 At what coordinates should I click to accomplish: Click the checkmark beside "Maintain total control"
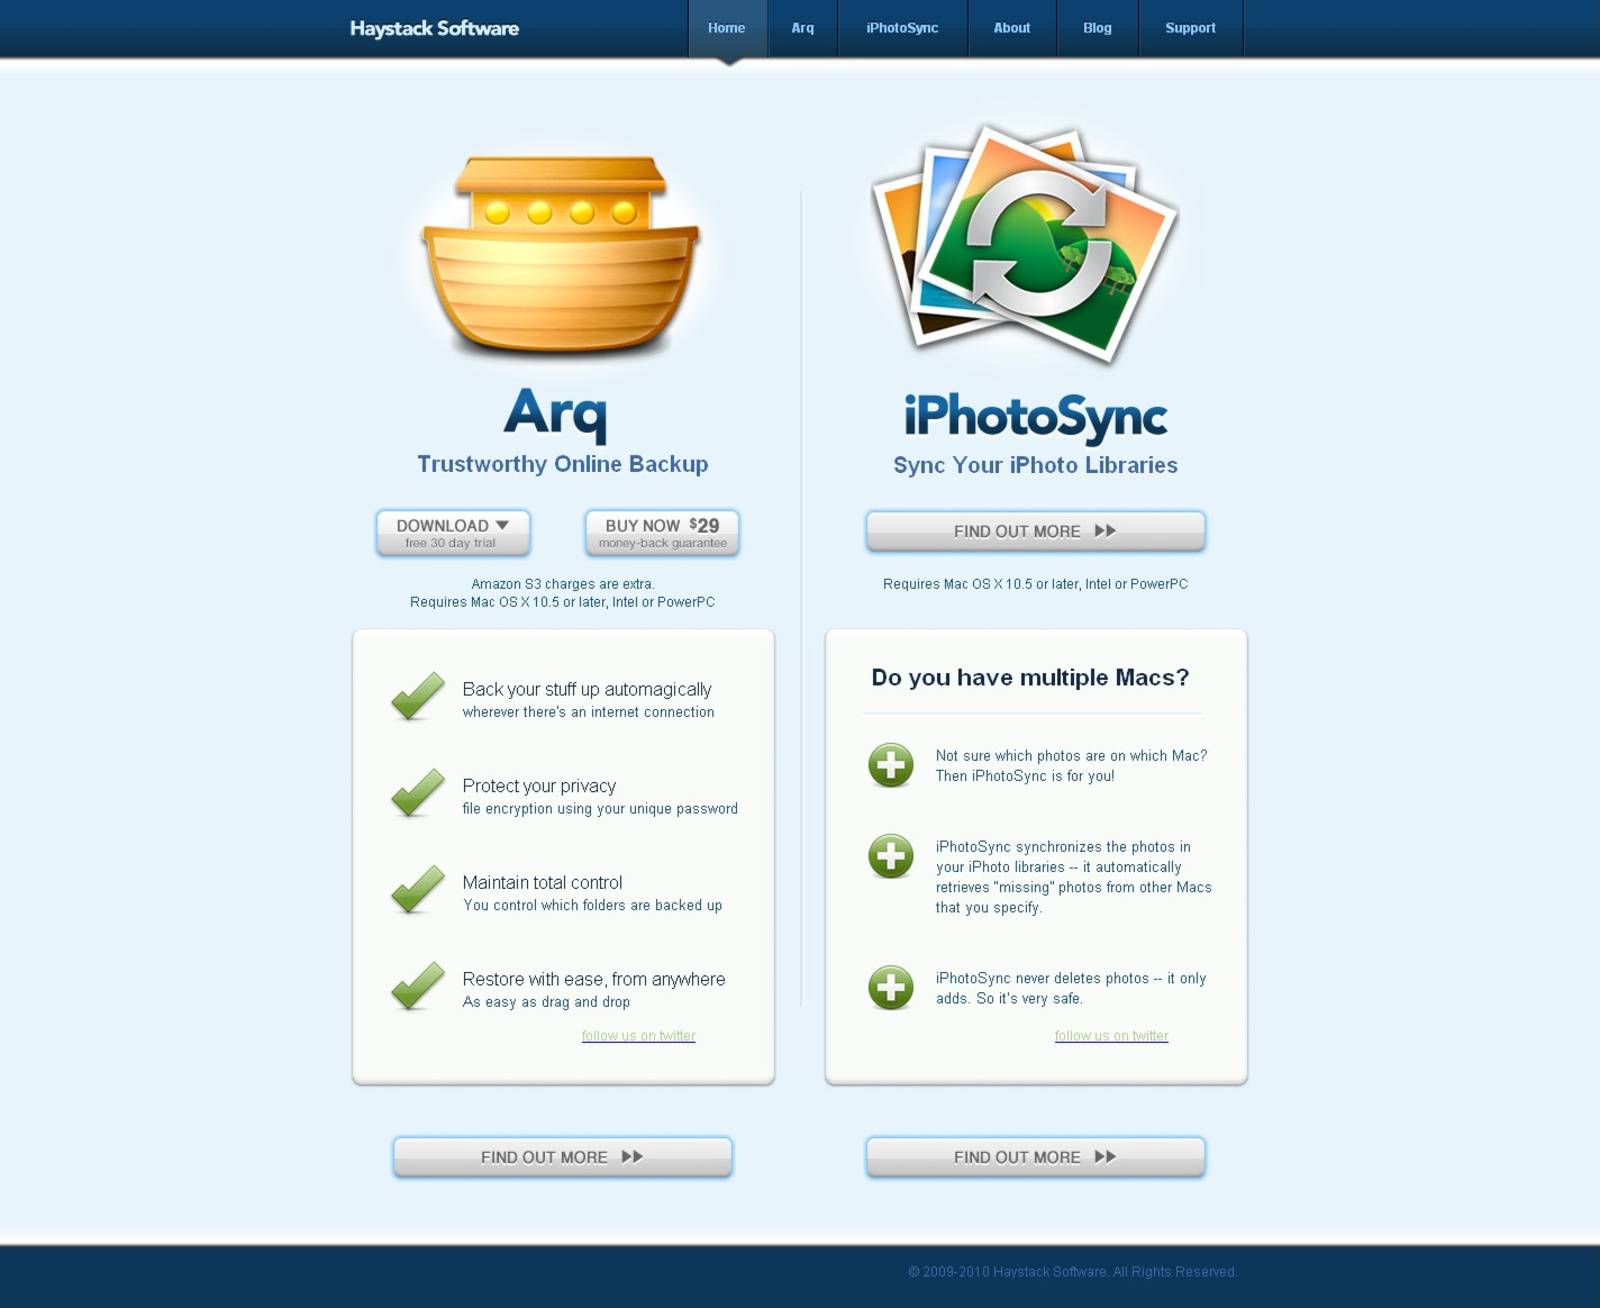click(x=416, y=890)
